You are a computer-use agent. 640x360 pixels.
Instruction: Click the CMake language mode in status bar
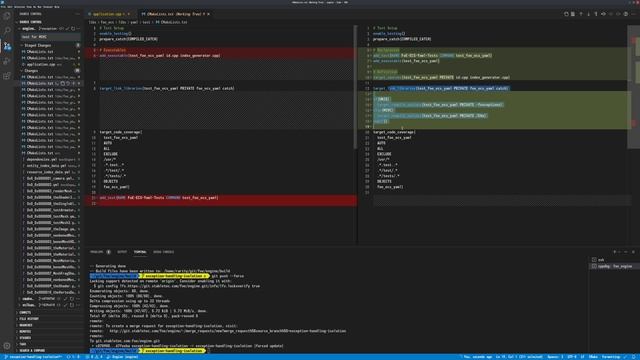point(593,357)
